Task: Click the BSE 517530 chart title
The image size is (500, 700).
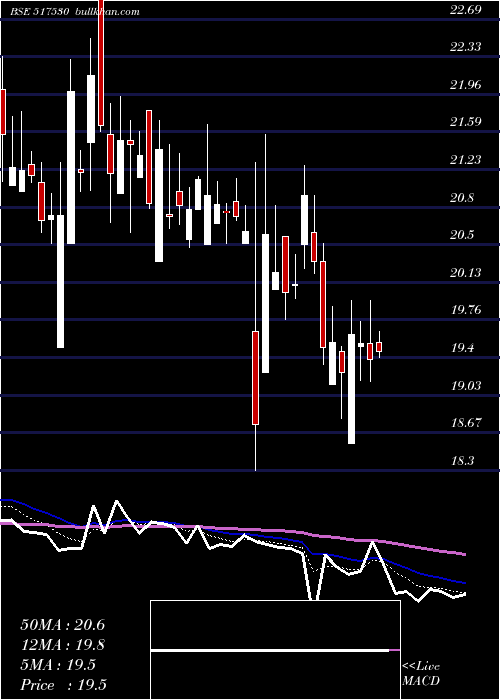Action: tap(39, 12)
